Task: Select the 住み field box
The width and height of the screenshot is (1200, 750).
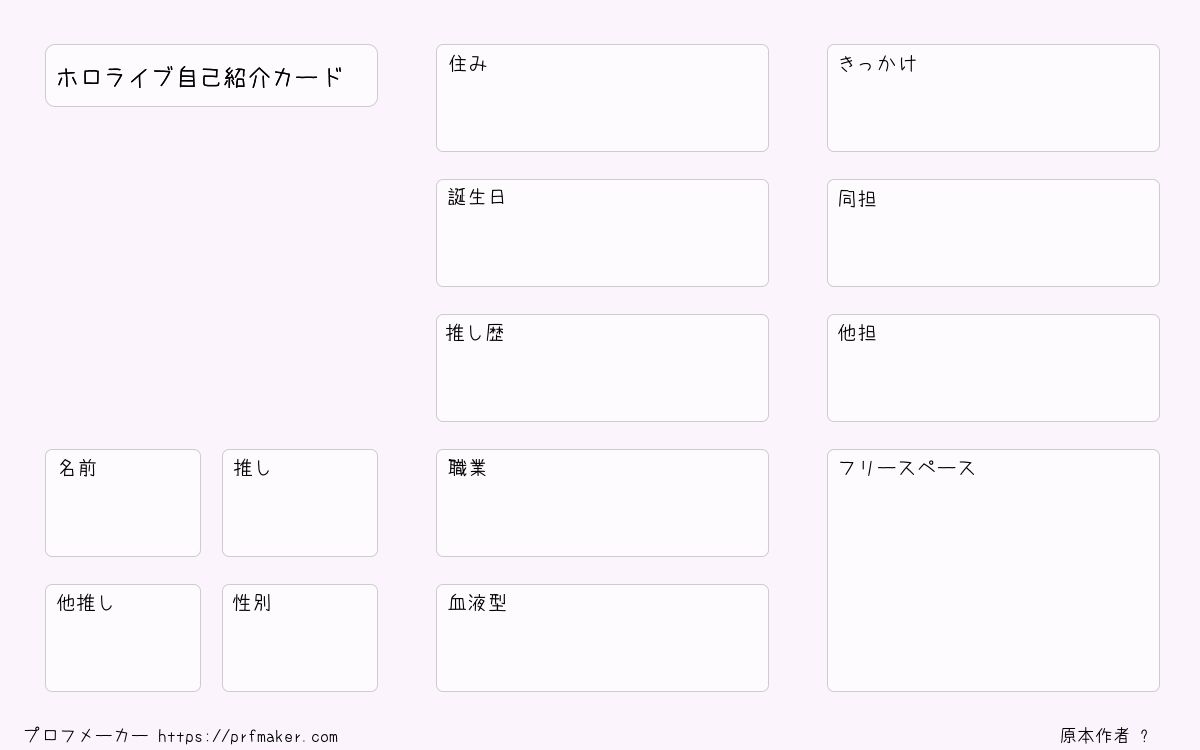Action: tap(602, 98)
